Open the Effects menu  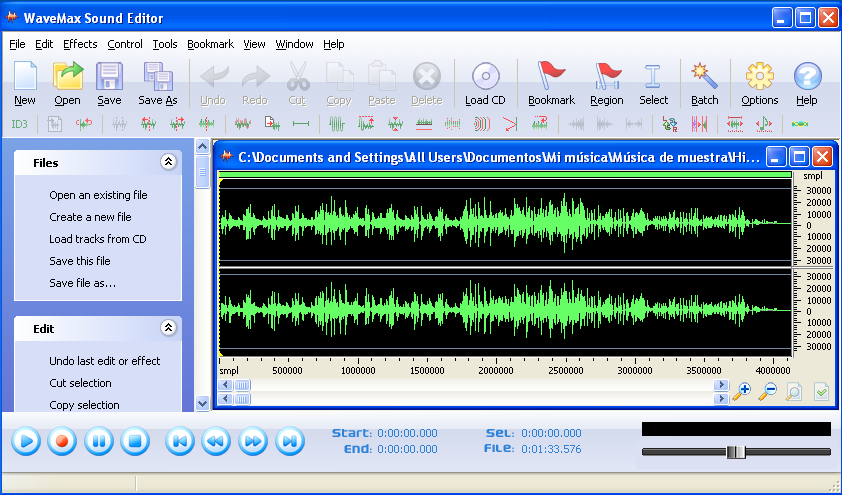tap(80, 44)
